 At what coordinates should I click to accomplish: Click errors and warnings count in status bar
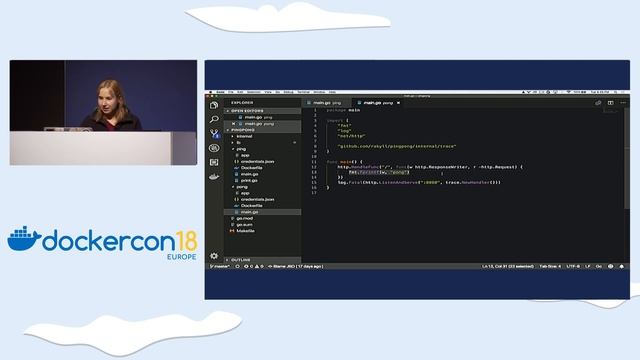(253, 267)
